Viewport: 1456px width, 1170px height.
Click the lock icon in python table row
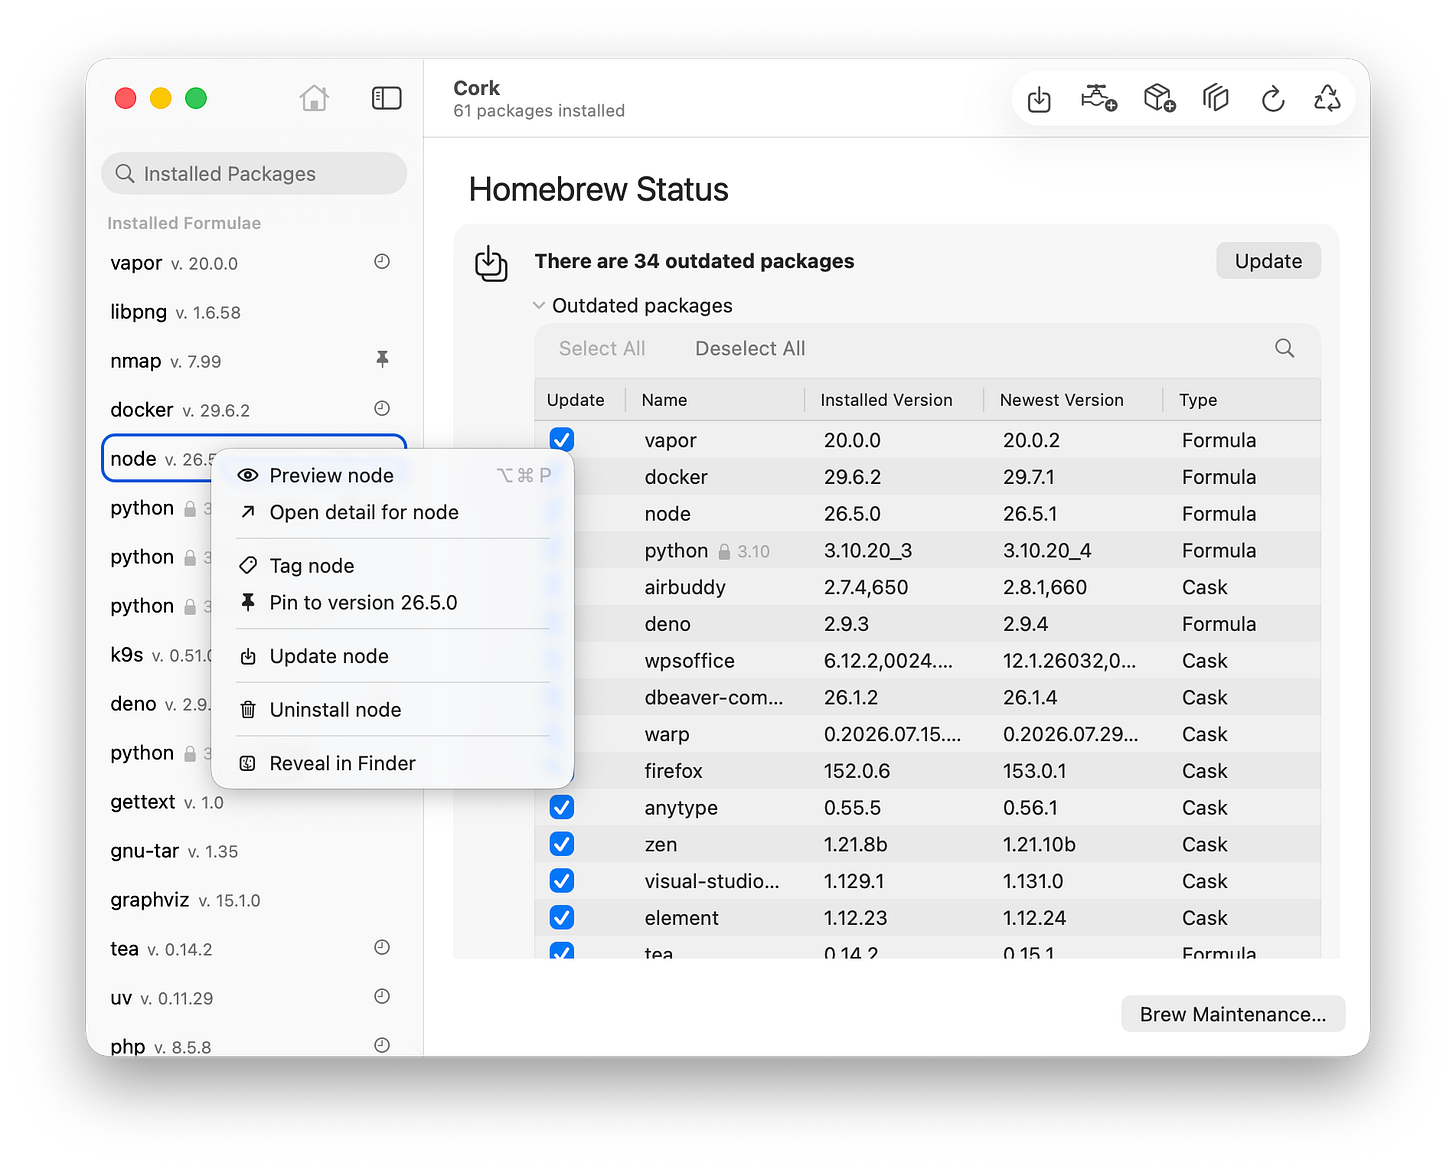click(x=725, y=551)
